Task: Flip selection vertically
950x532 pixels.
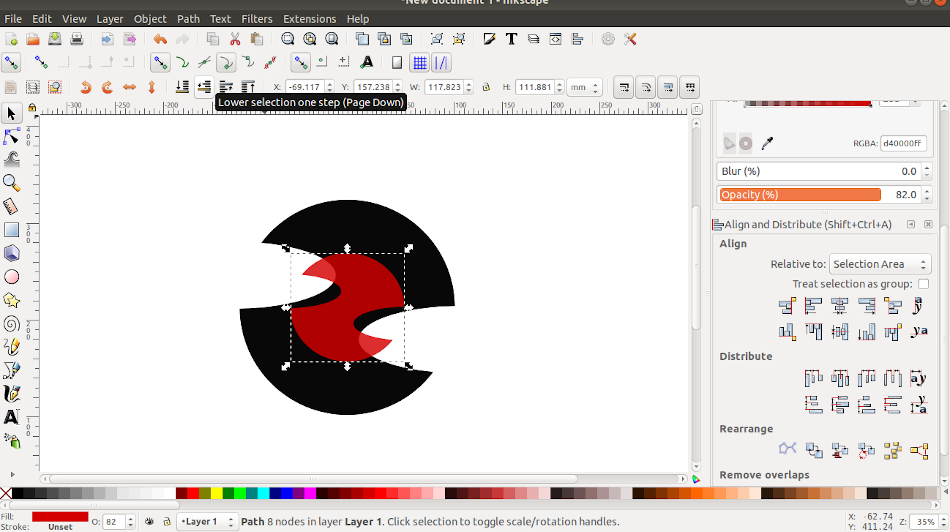Action: click(151, 87)
